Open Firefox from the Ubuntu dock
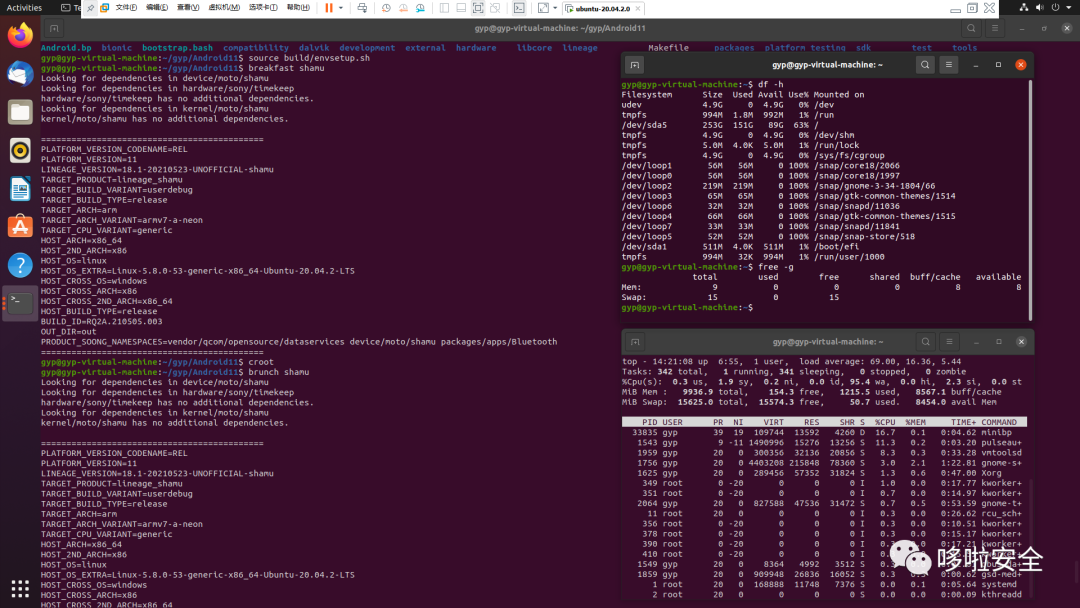Screen dimensions: 1080x608 pyautogui.click(x=20, y=36)
